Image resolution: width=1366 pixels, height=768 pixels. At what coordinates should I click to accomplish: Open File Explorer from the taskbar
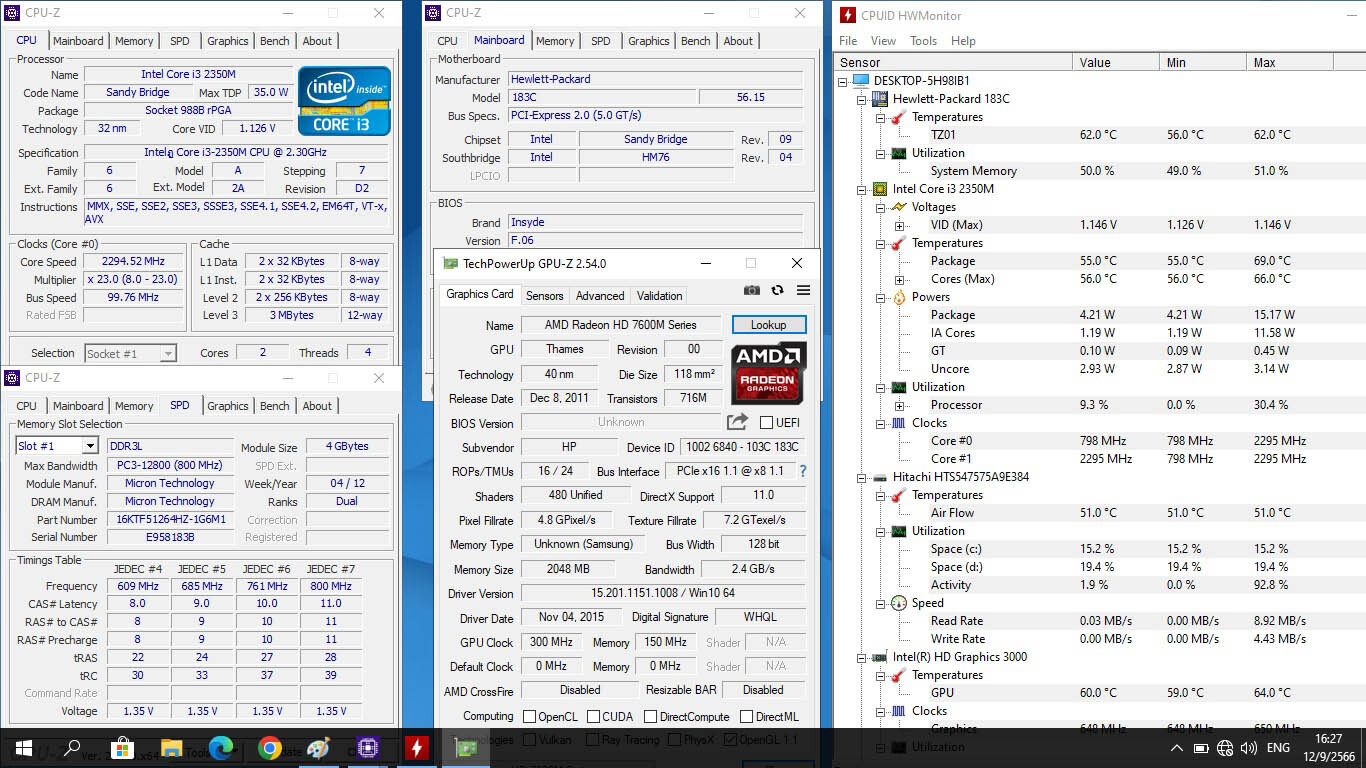click(x=171, y=748)
